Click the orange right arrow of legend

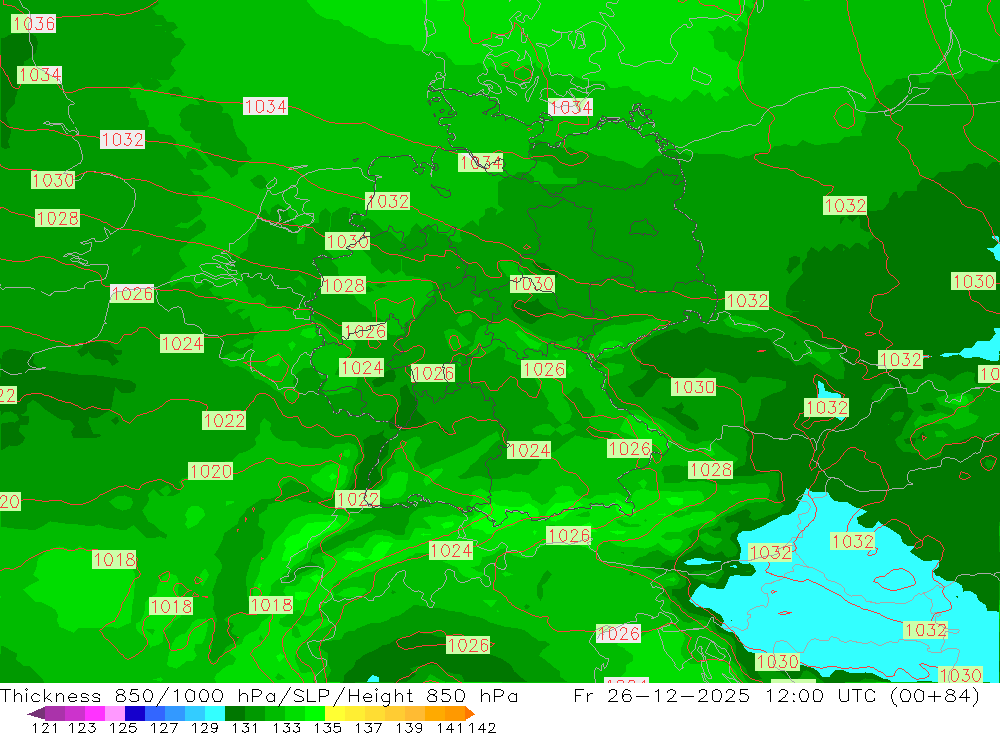470,713
